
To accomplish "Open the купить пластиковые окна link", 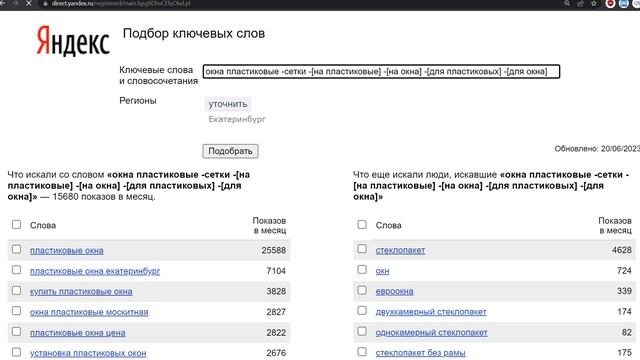I will 81,291.
